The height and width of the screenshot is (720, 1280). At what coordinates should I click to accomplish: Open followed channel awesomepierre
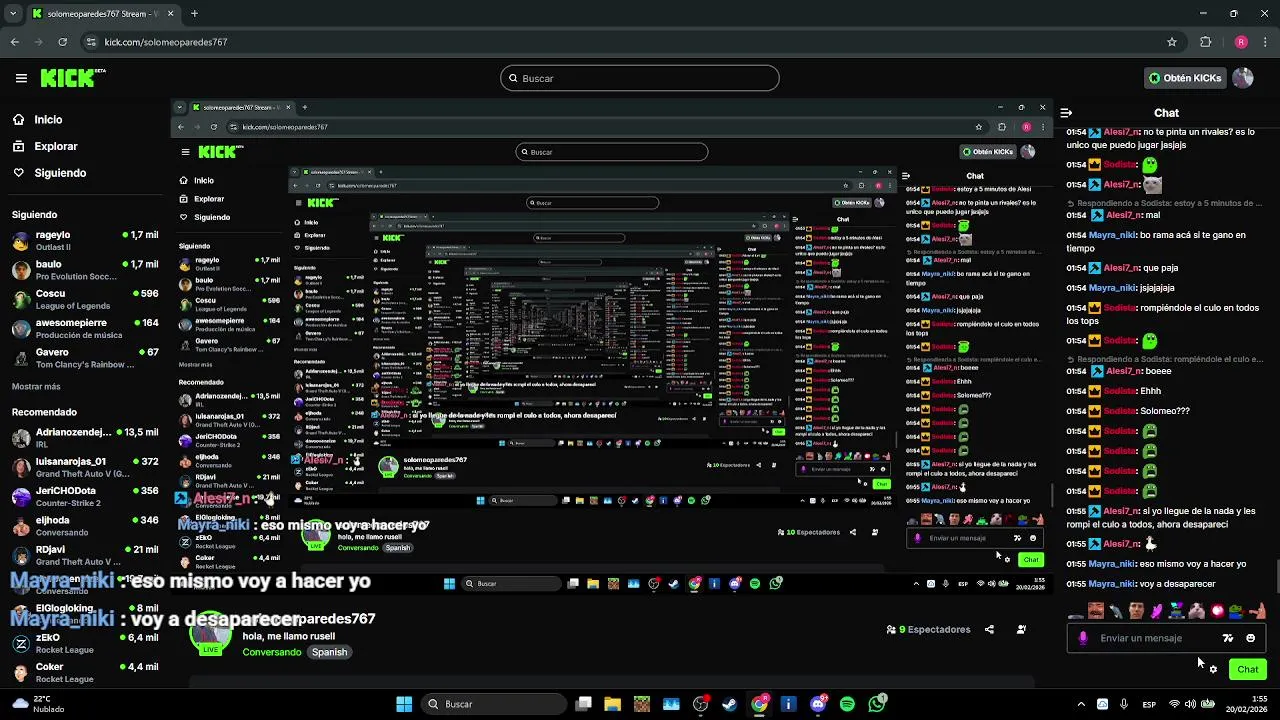tap(85, 328)
